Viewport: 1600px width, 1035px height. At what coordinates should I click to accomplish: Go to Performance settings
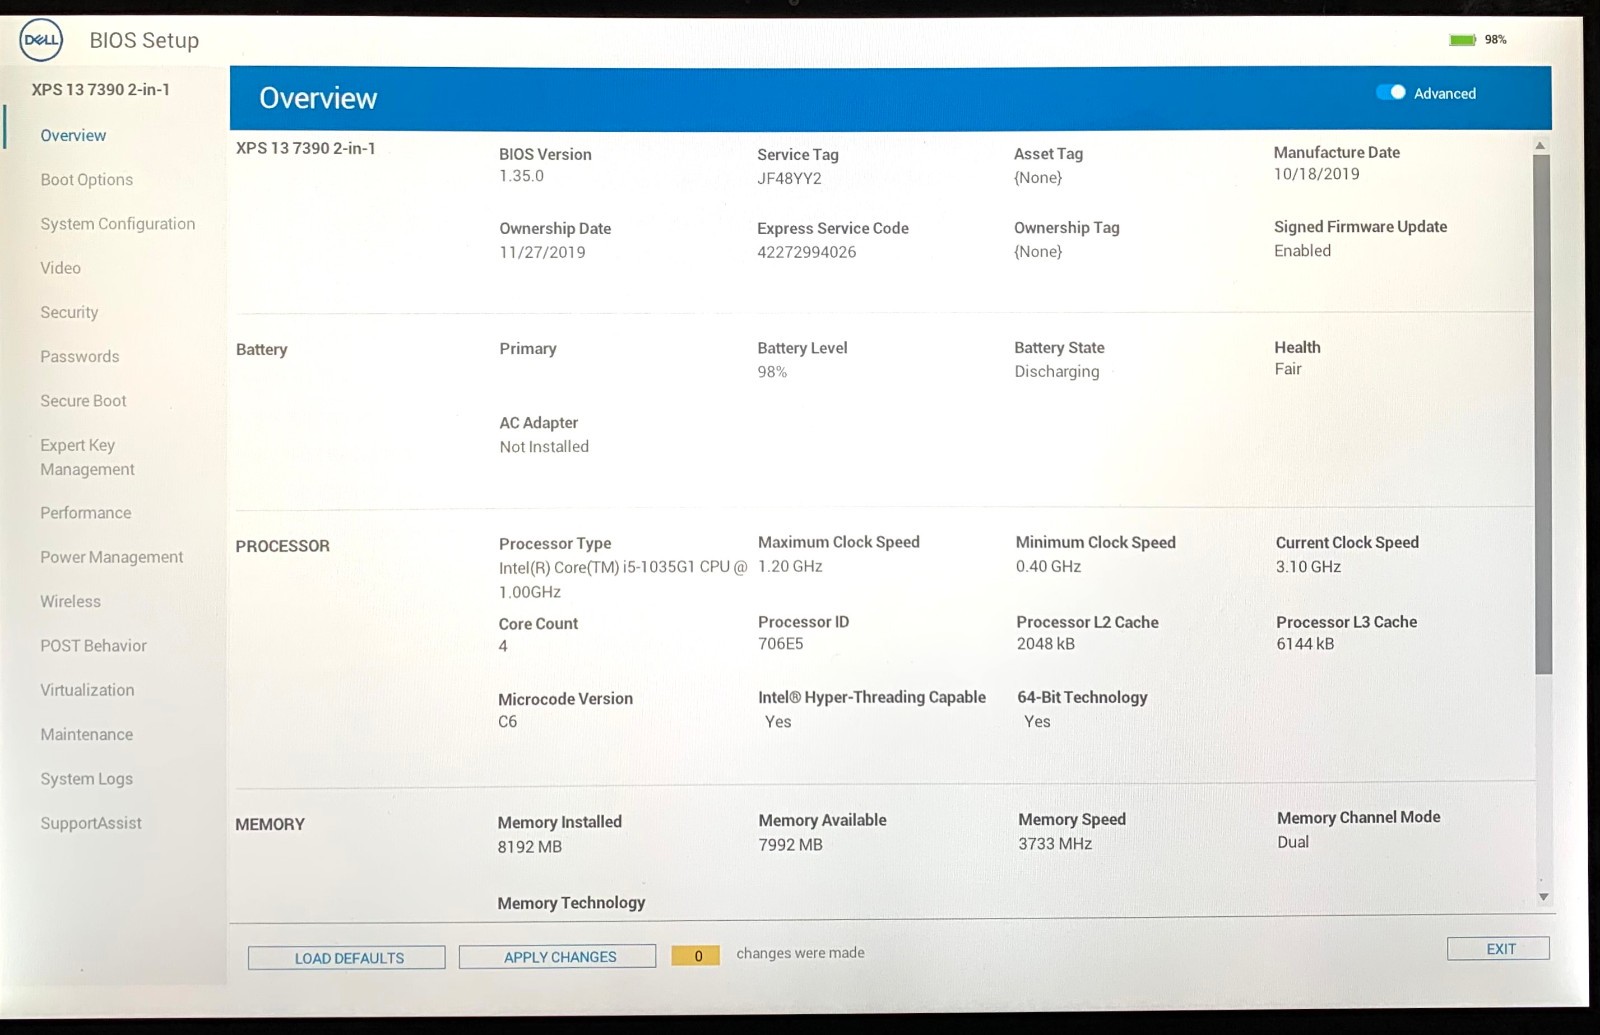(85, 513)
